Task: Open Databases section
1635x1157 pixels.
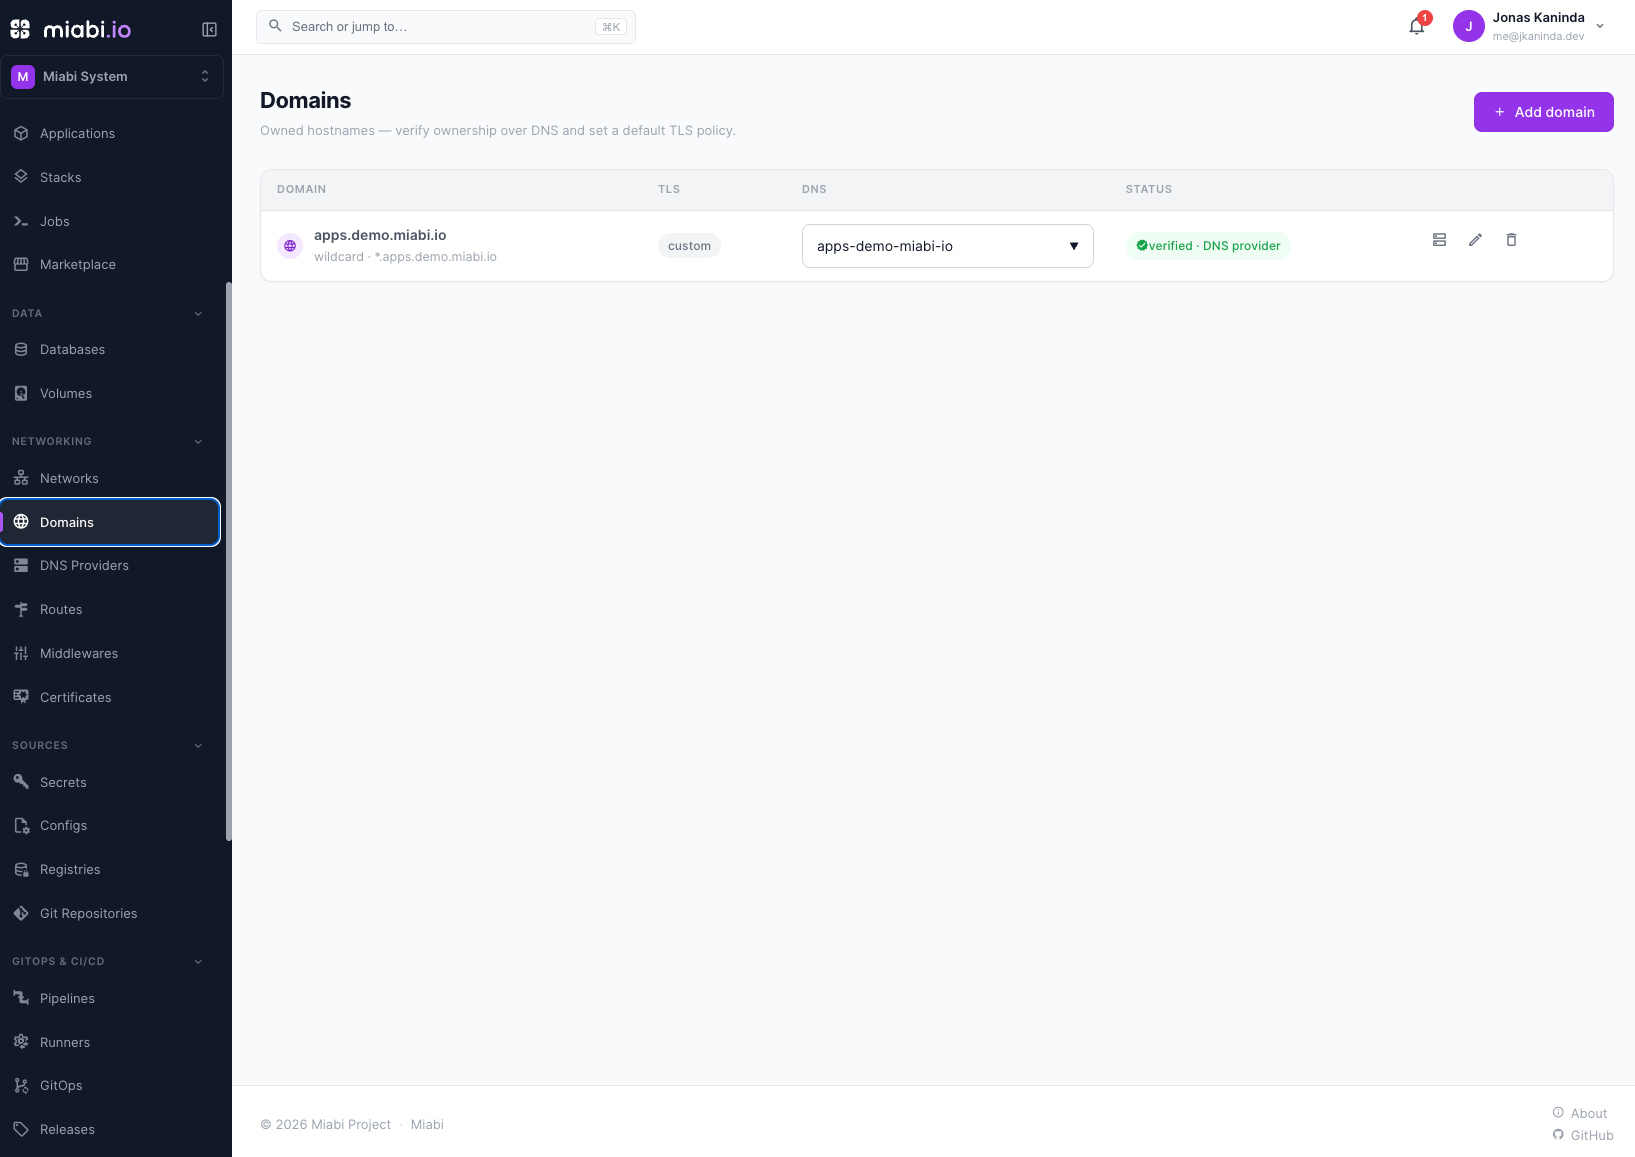Action: pyautogui.click(x=110, y=349)
